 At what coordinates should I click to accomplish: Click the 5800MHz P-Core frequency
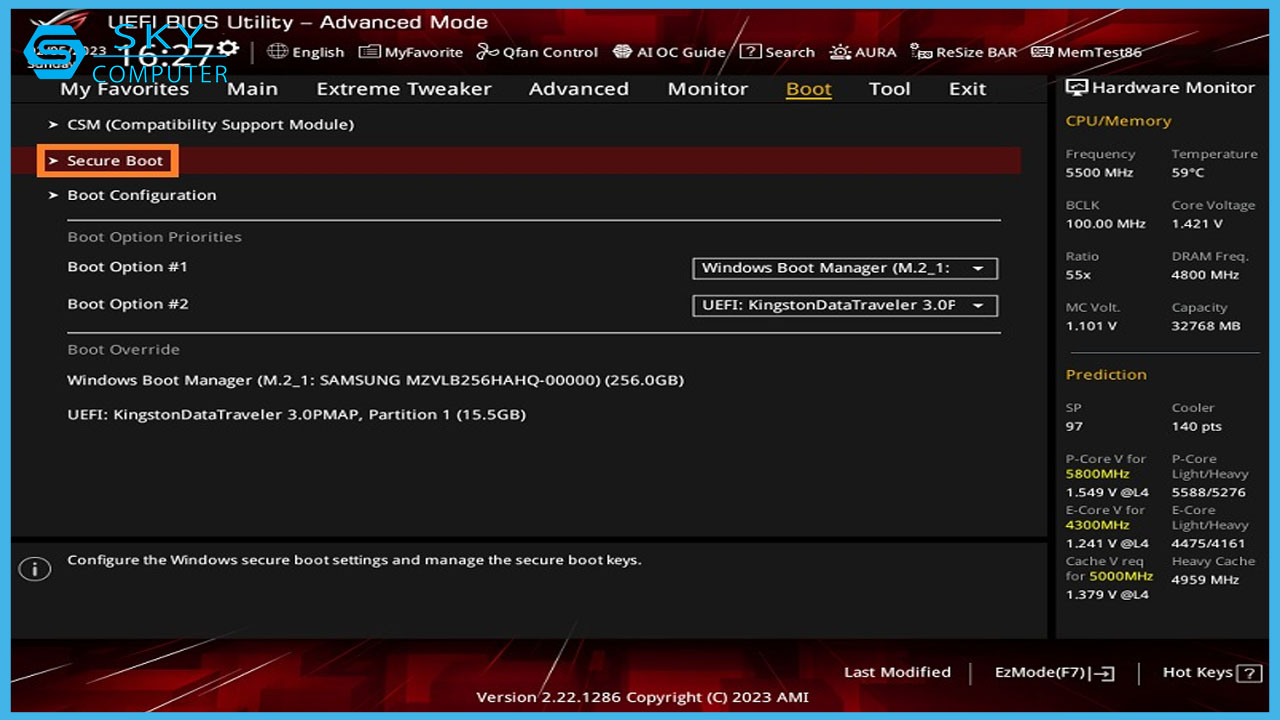point(1098,474)
